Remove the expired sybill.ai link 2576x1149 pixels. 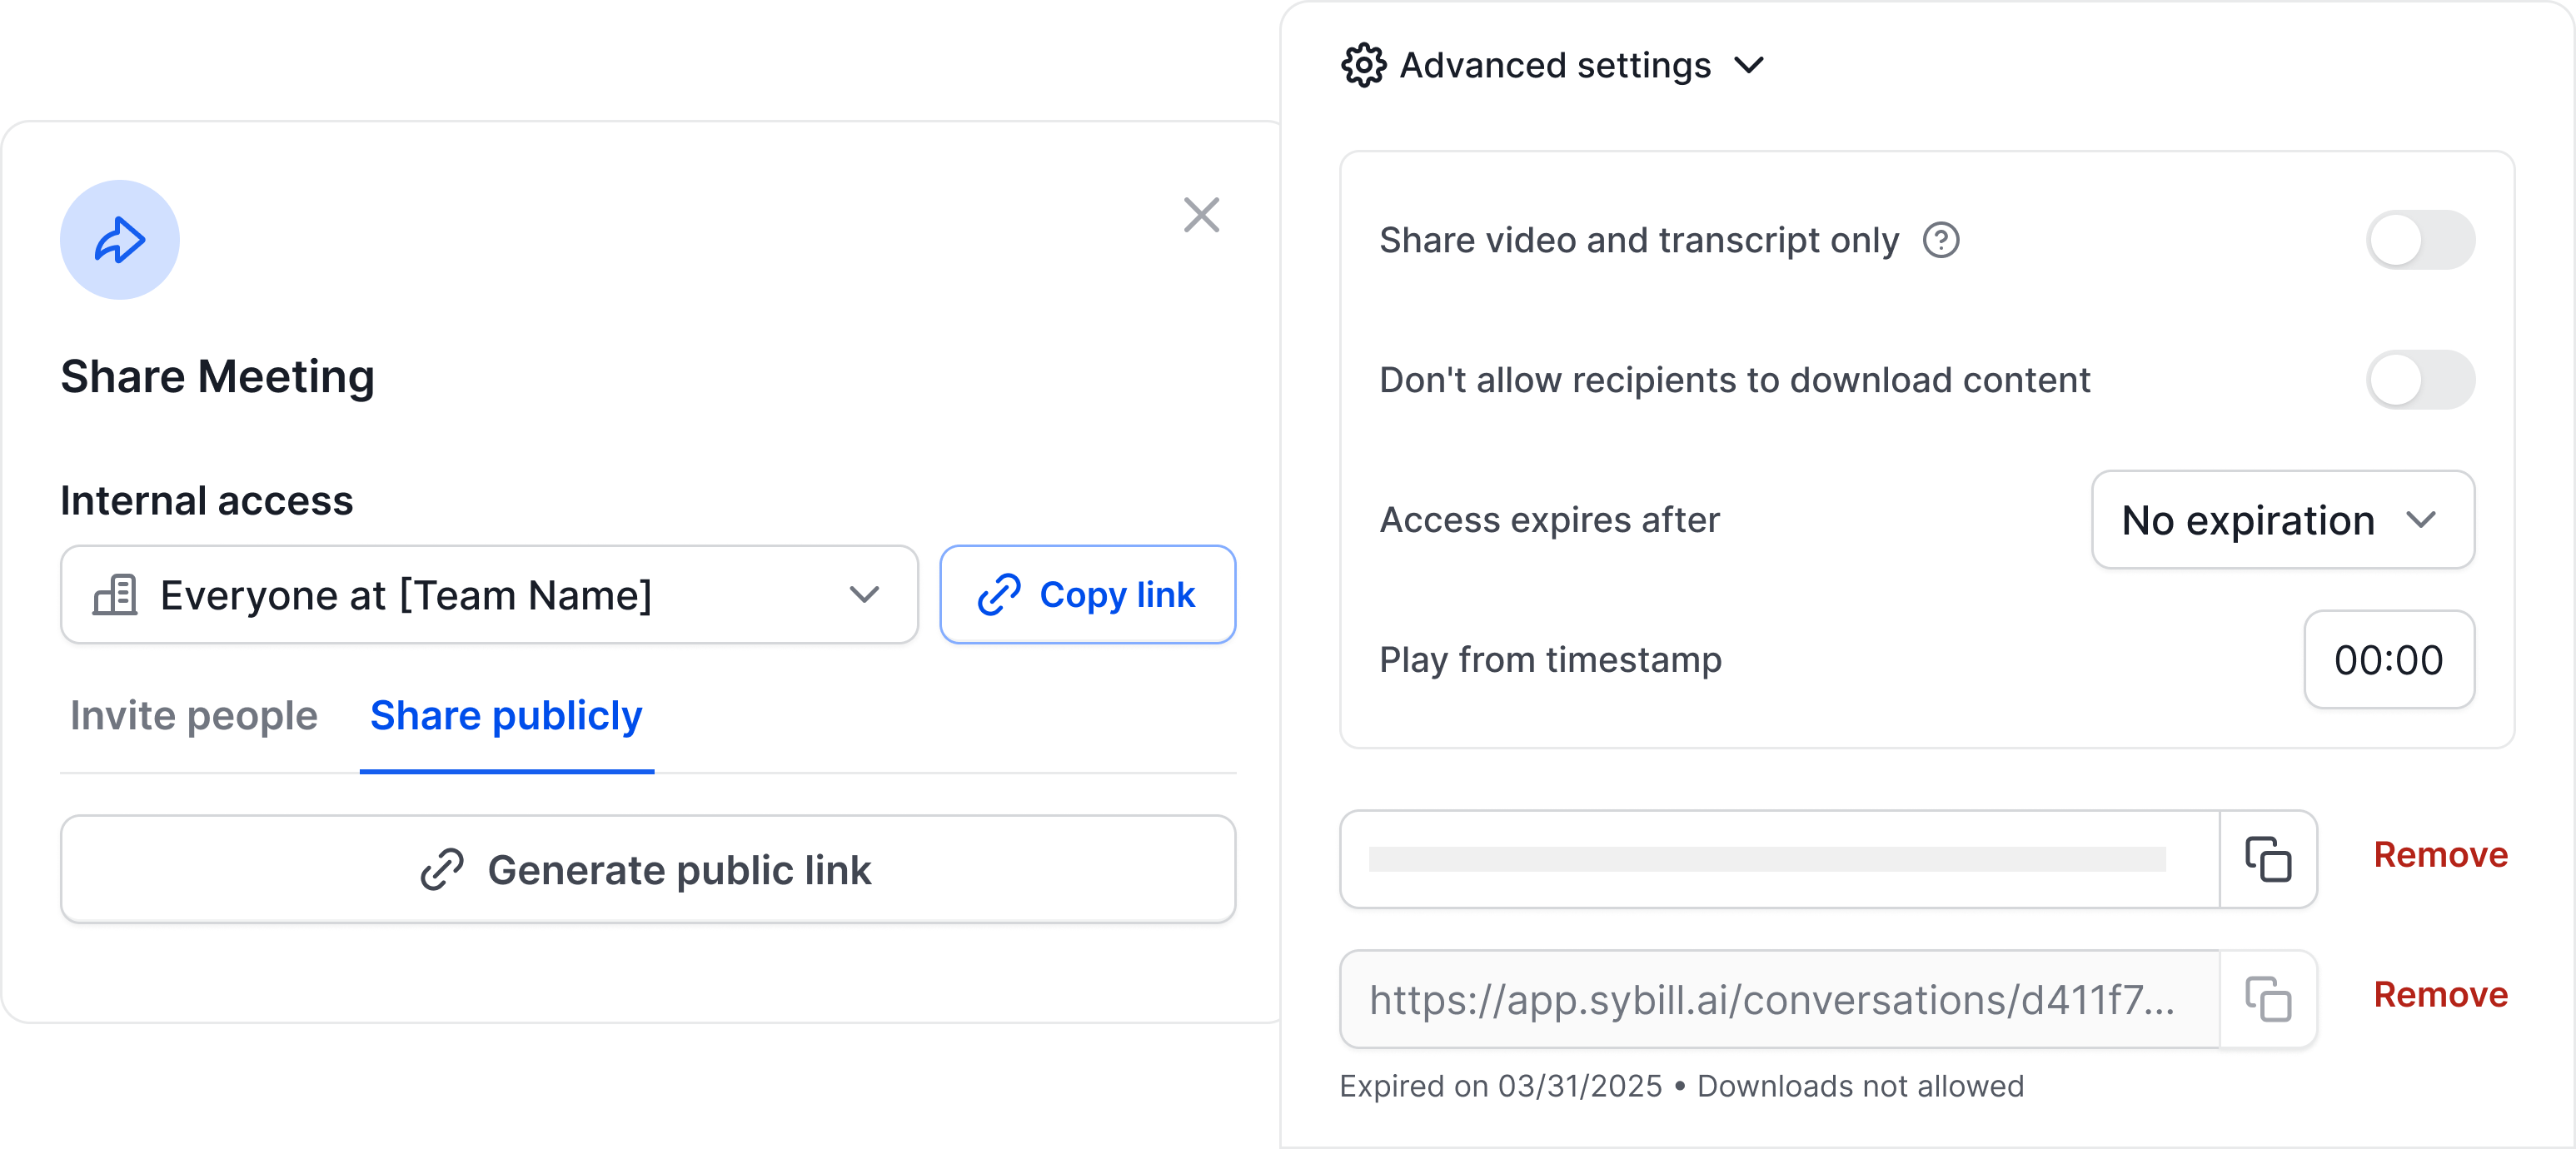2439,995
